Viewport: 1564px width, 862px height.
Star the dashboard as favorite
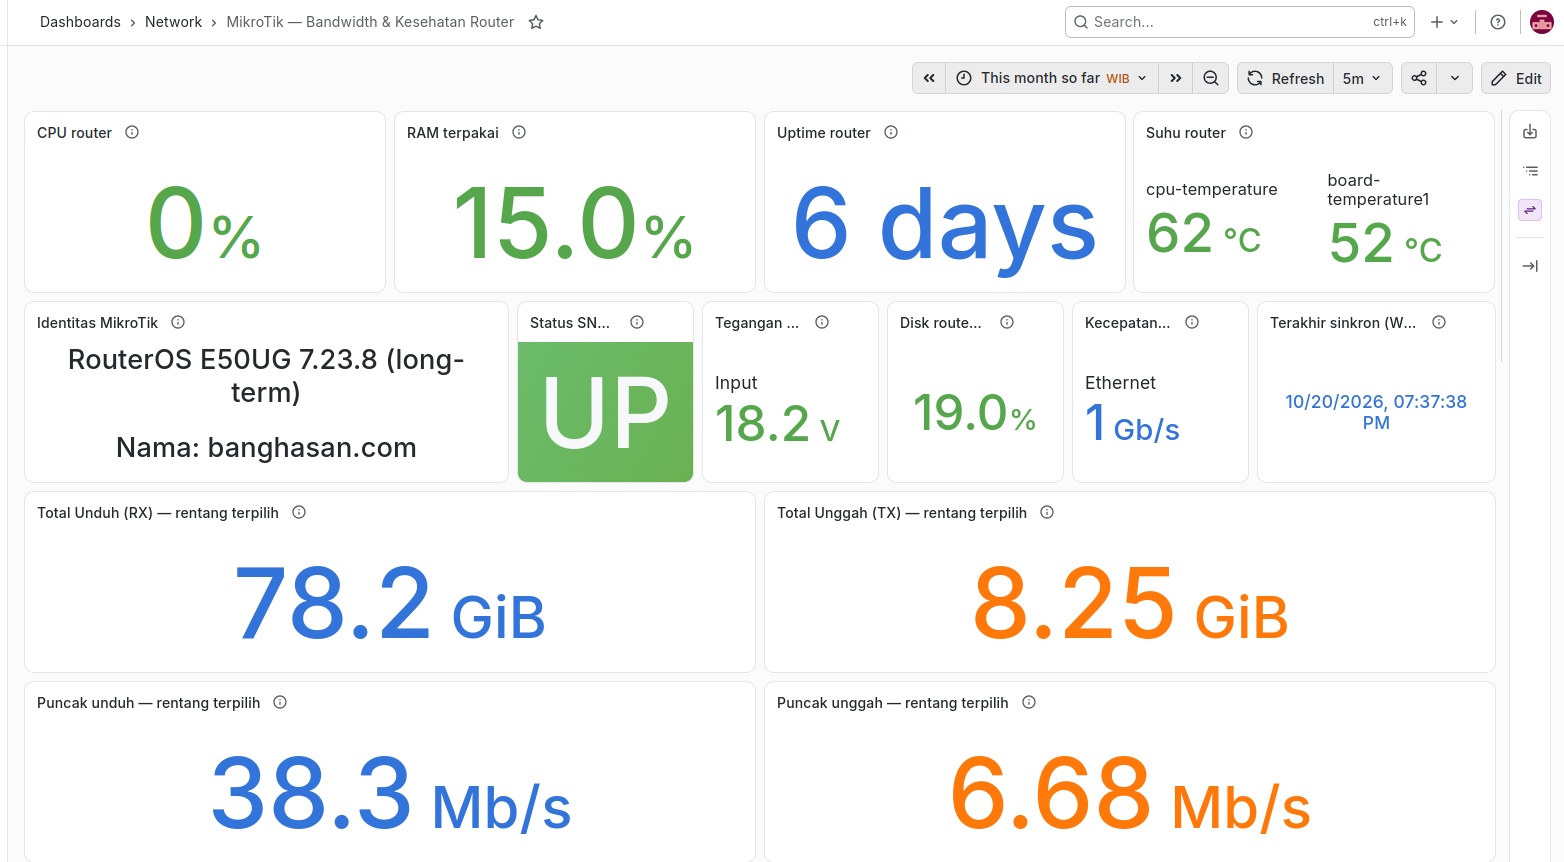pyautogui.click(x=536, y=22)
